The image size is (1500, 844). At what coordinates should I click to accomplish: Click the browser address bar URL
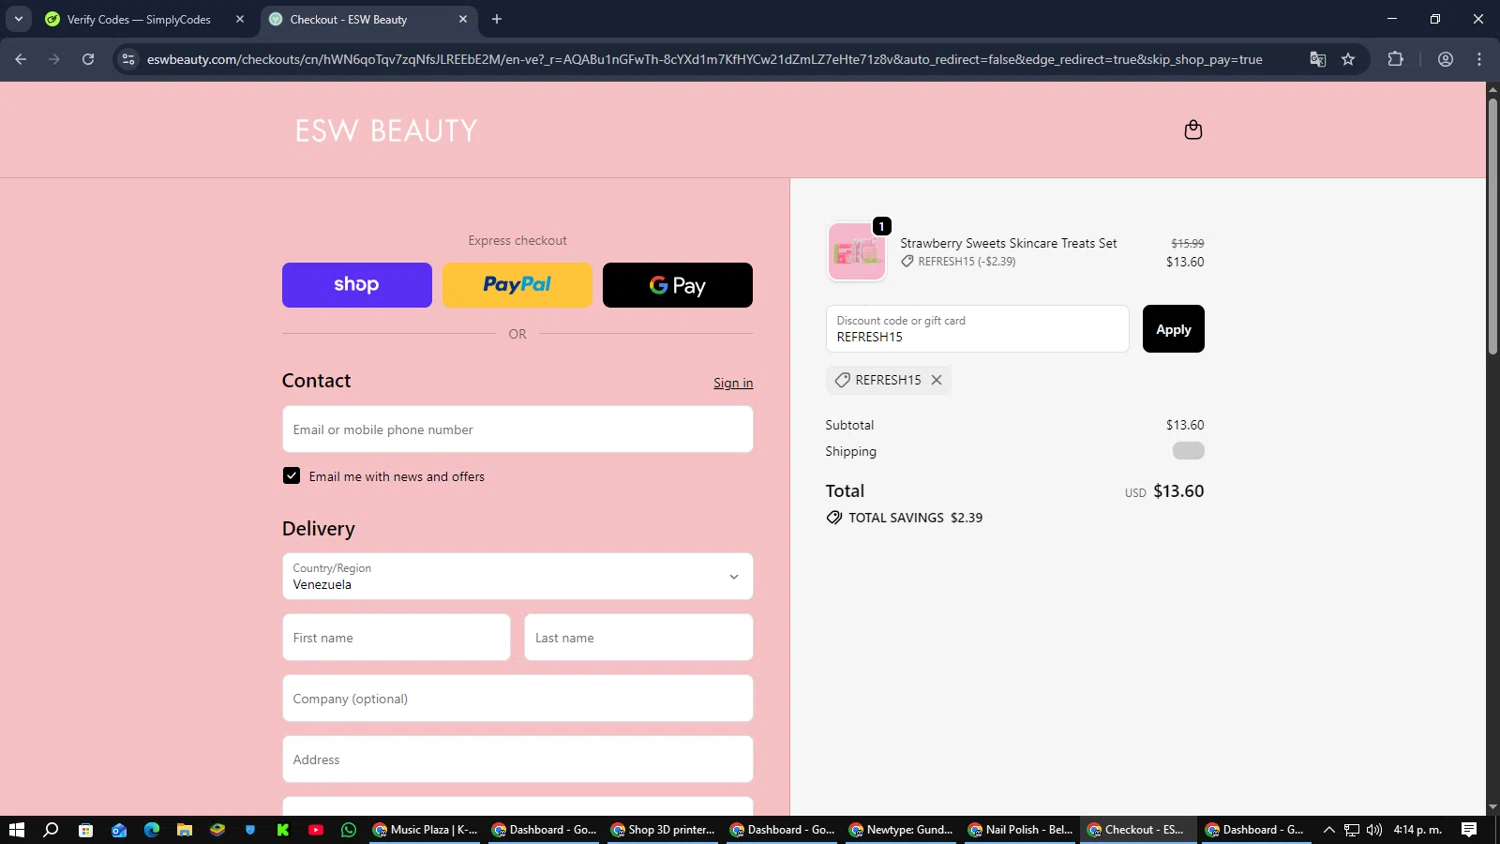(704, 59)
